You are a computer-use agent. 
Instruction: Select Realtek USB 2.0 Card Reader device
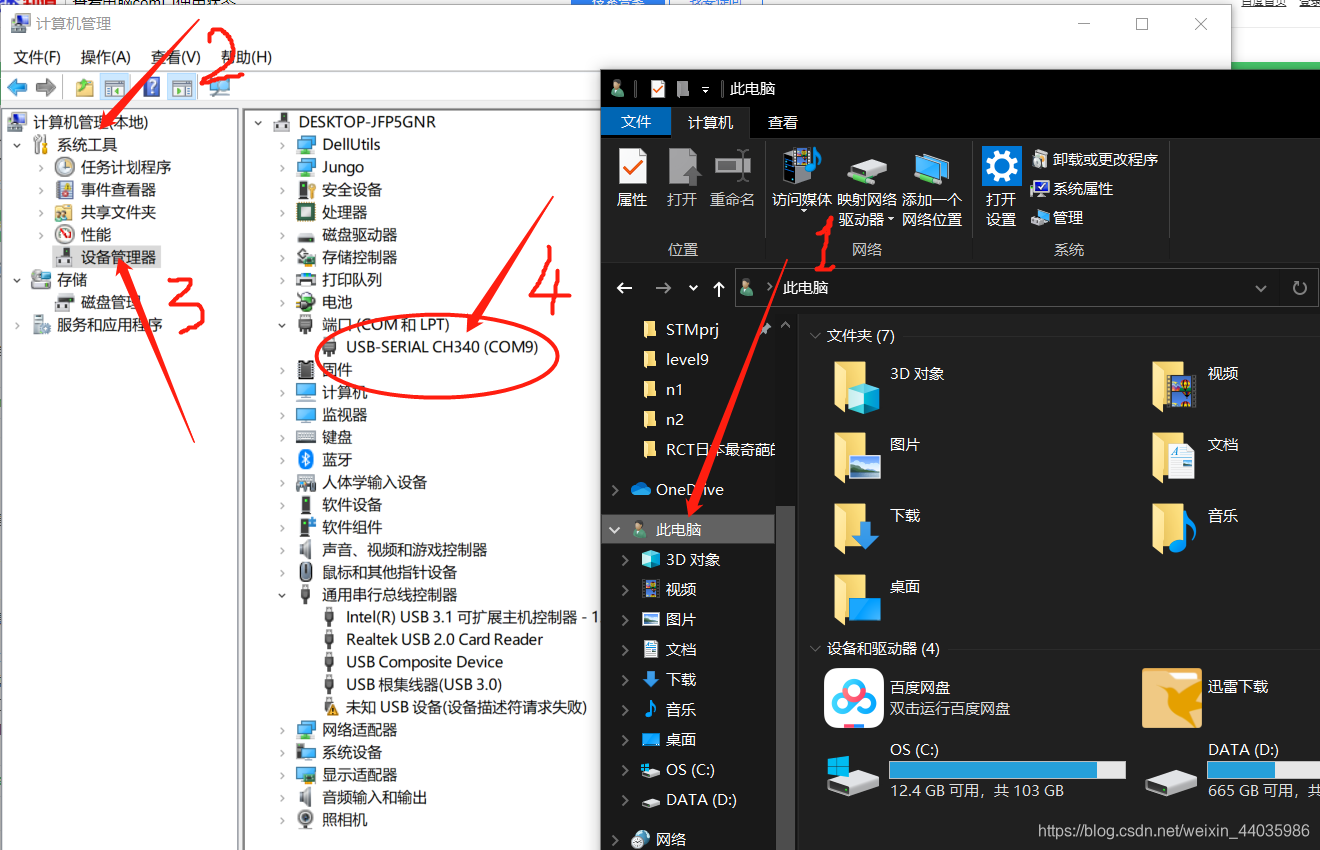[444, 639]
